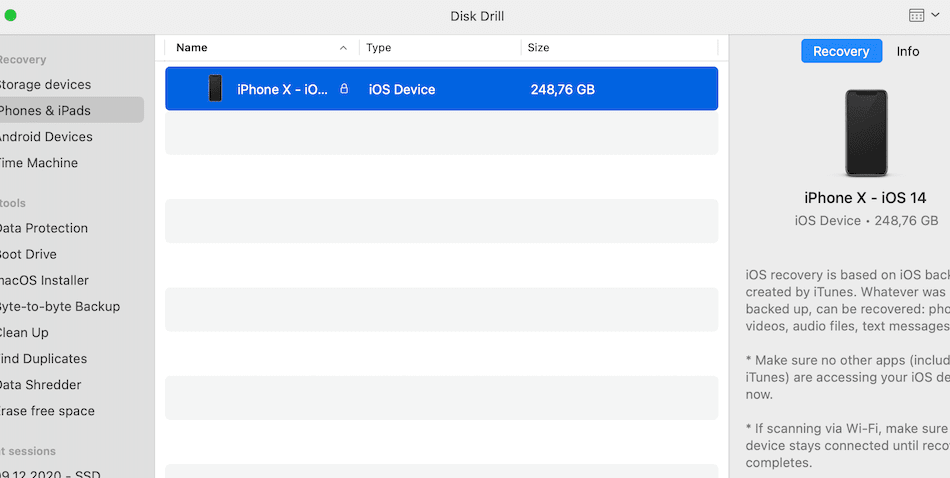
Task: Click the iOS Device type cell
Action: [x=402, y=90]
